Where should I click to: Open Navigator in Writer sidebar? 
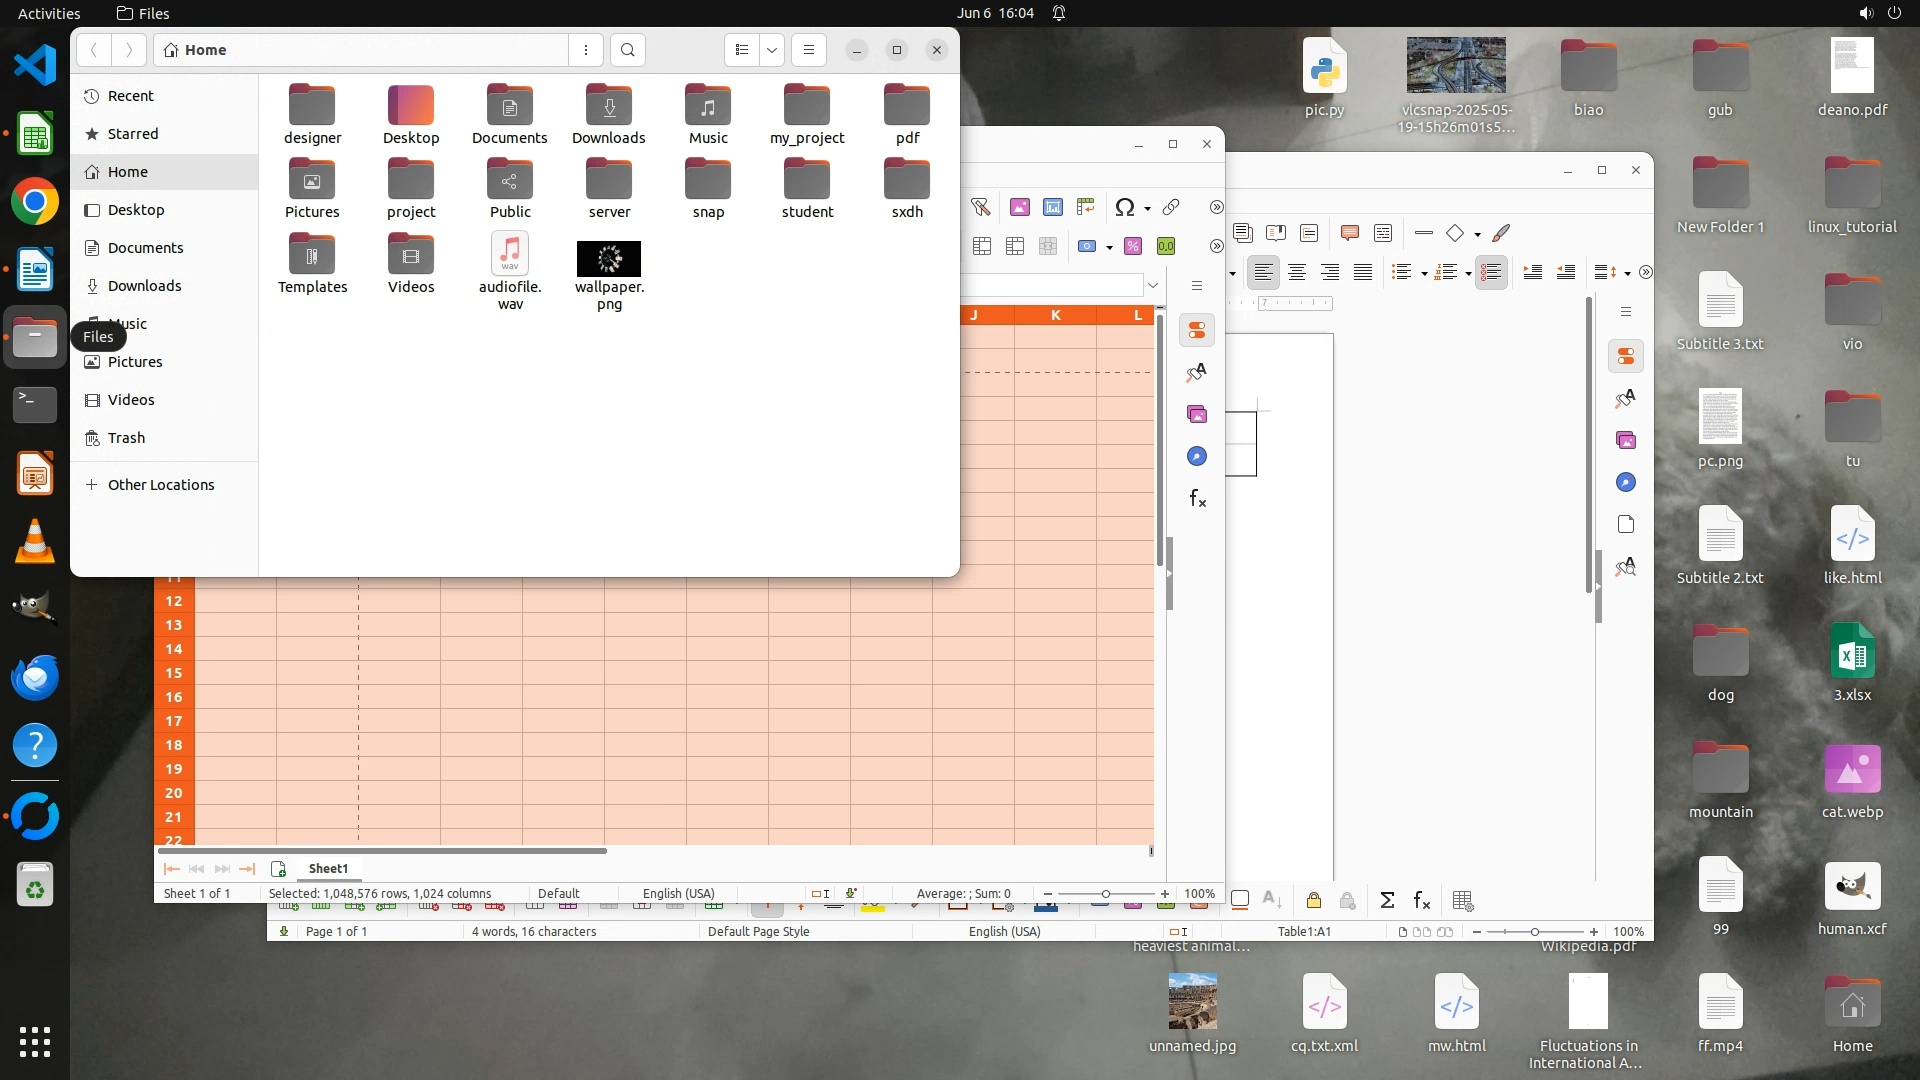click(1625, 482)
